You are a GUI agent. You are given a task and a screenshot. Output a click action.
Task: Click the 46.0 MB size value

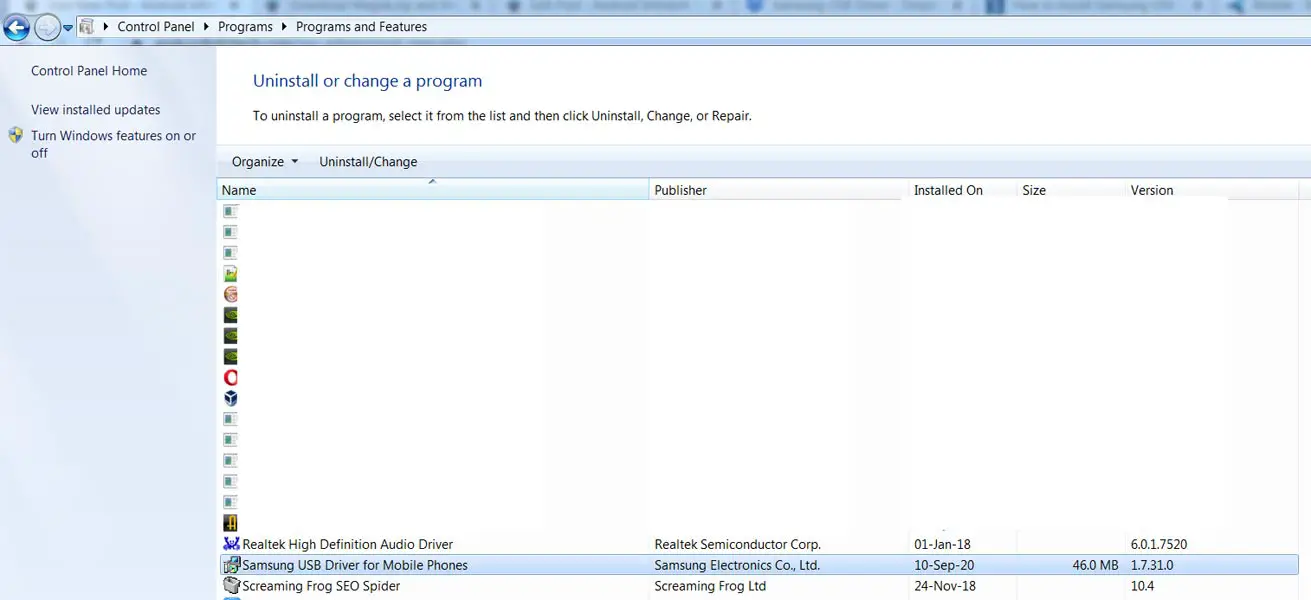point(1095,565)
